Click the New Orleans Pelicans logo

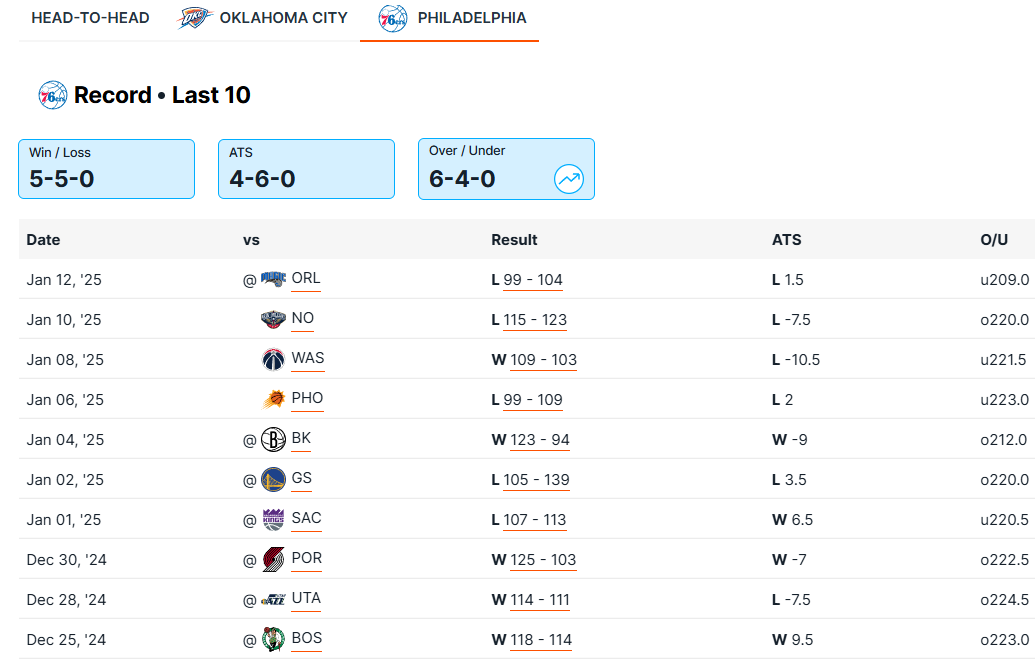click(x=273, y=319)
